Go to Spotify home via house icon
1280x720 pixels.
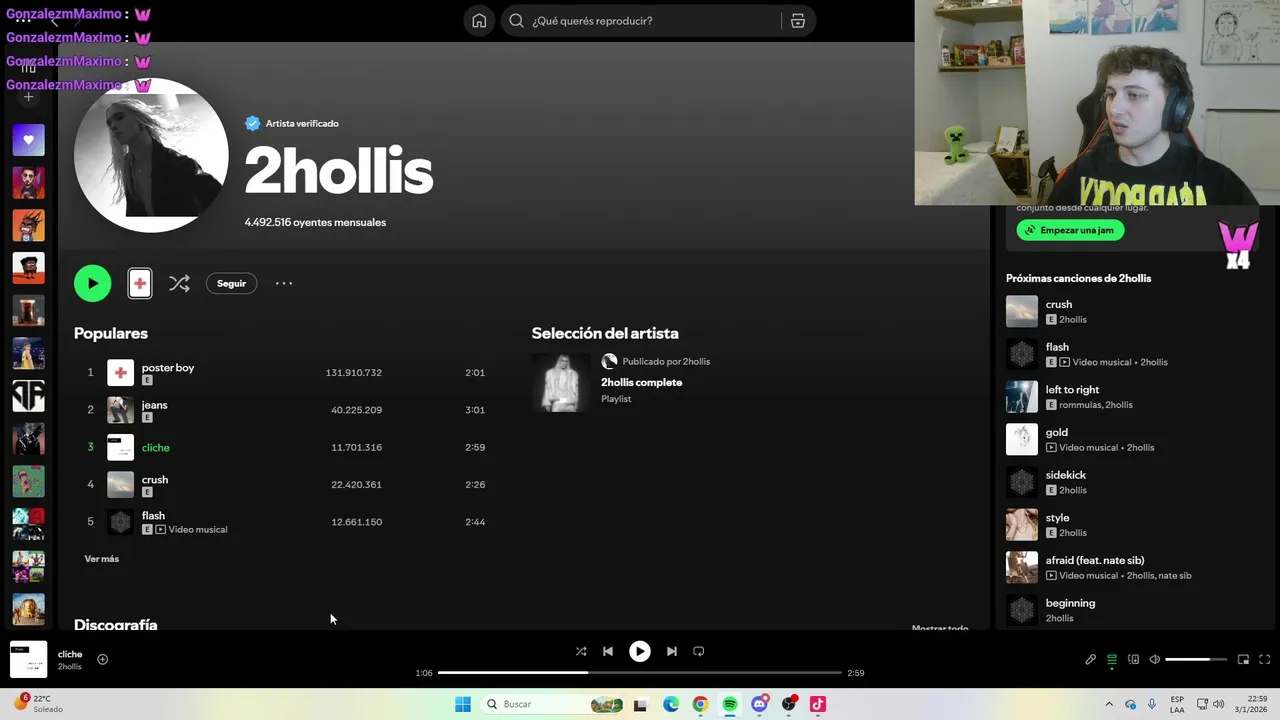point(479,21)
